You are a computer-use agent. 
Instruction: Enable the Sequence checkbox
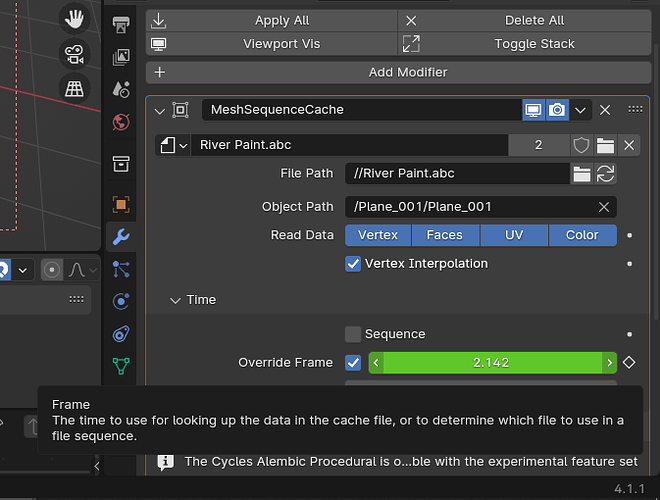point(353,334)
